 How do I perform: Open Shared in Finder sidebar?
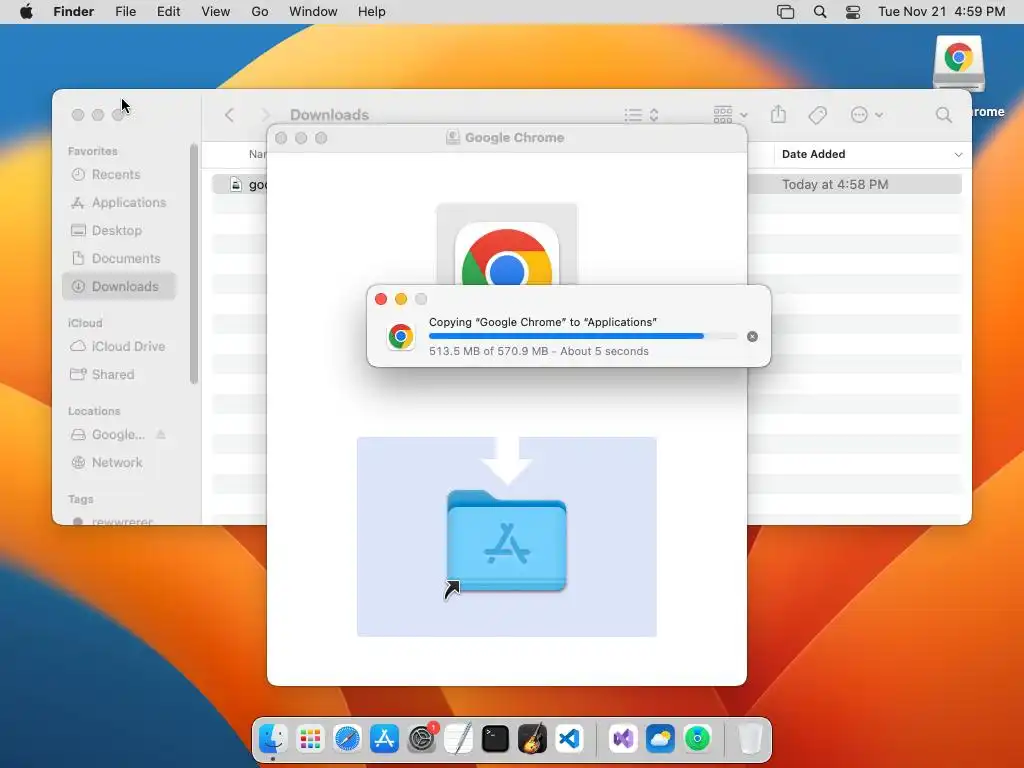point(103,374)
